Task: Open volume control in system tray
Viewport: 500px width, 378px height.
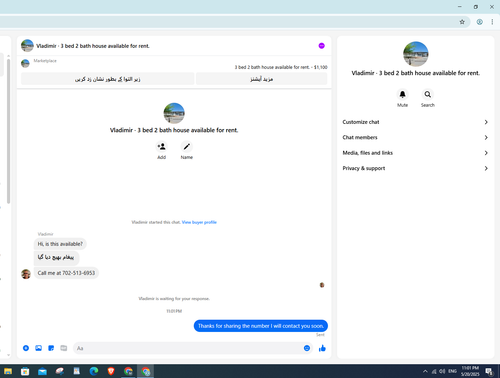Action: tap(442, 371)
